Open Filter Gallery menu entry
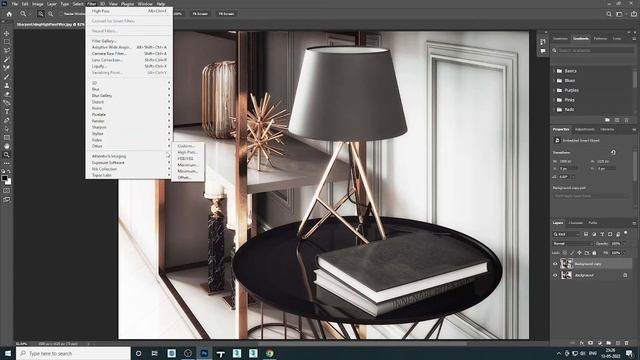Screen dimensions: 640x360 [x=129, y=41]
